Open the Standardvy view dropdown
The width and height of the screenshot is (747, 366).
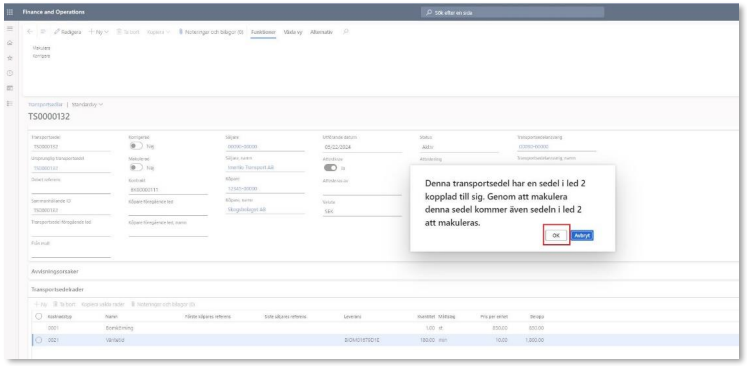87,104
